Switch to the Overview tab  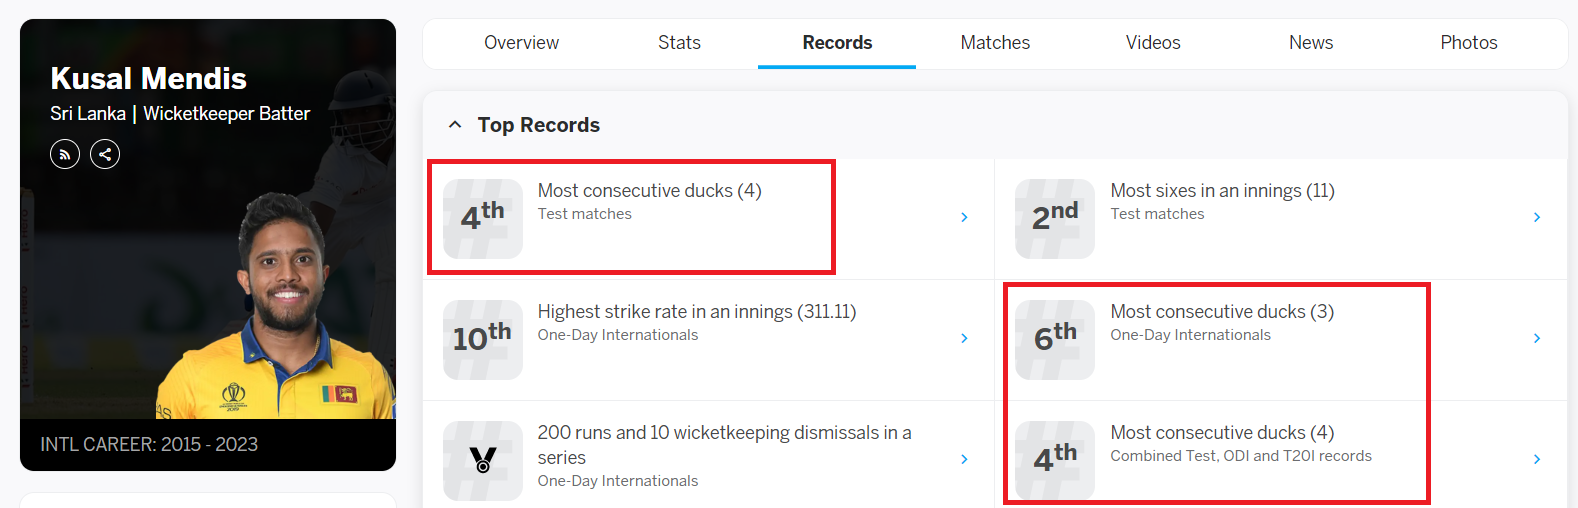coord(521,43)
